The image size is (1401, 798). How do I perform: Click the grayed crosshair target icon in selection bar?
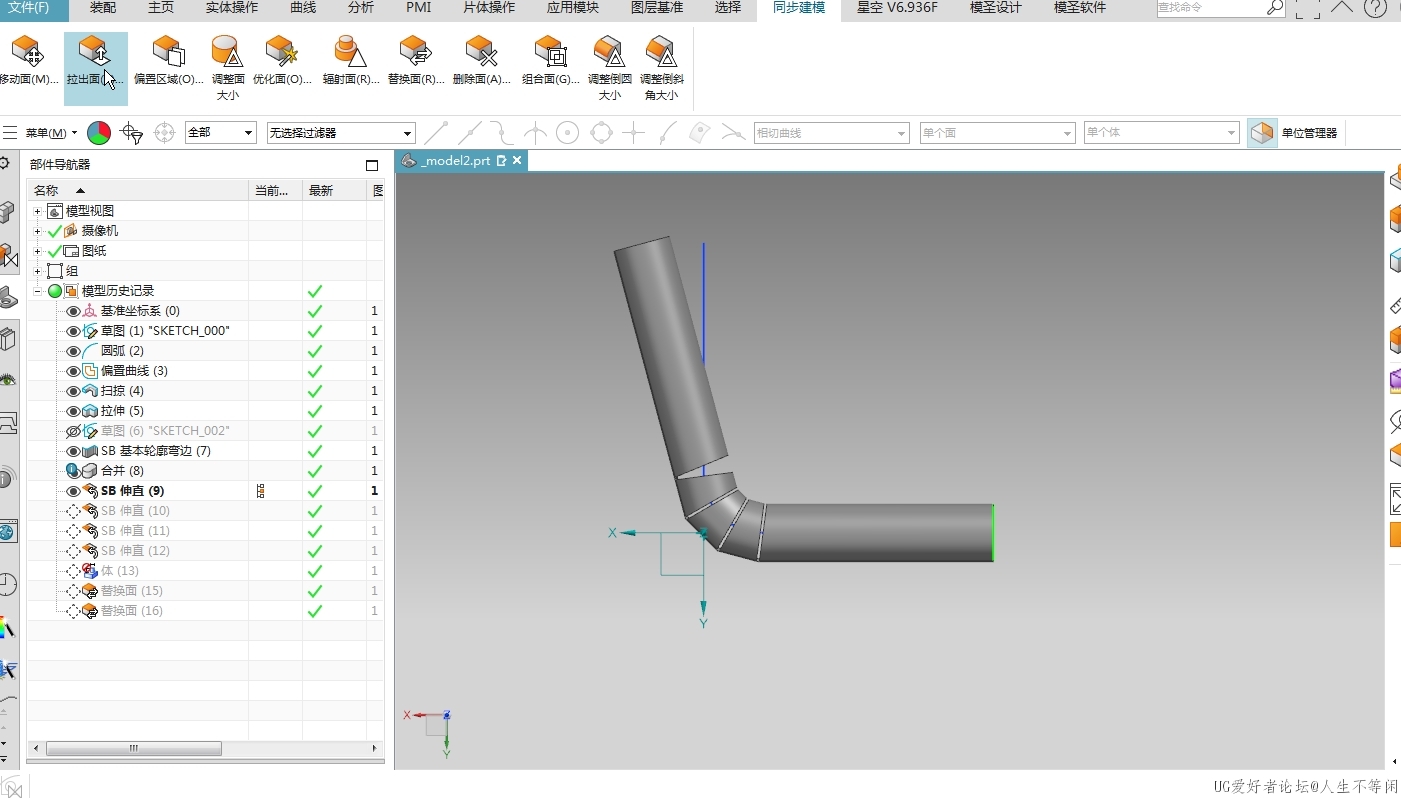(x=165, y=133)
